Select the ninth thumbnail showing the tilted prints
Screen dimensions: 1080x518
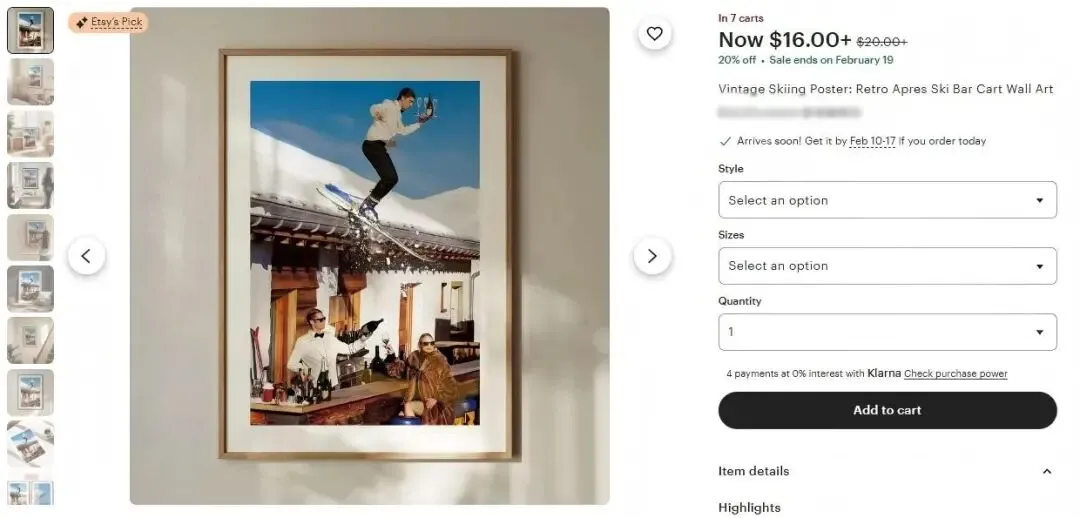tap(30, 444)
